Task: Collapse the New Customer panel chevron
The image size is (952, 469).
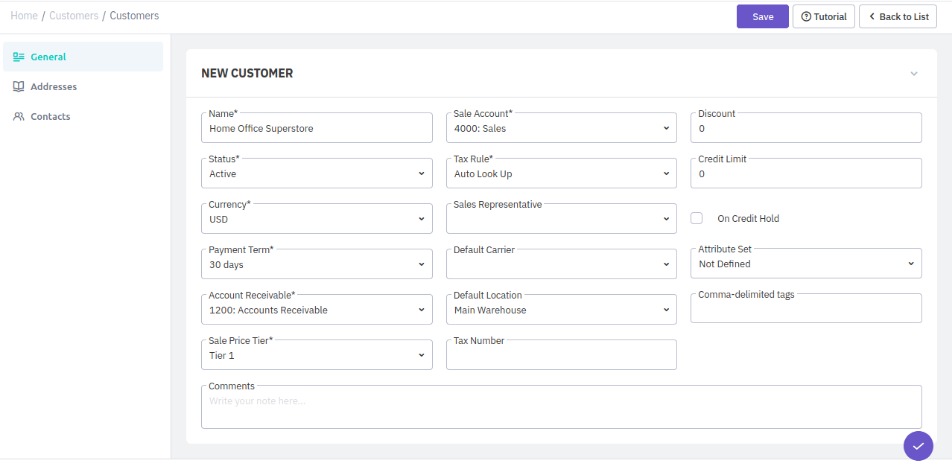Action: [913, 74]
